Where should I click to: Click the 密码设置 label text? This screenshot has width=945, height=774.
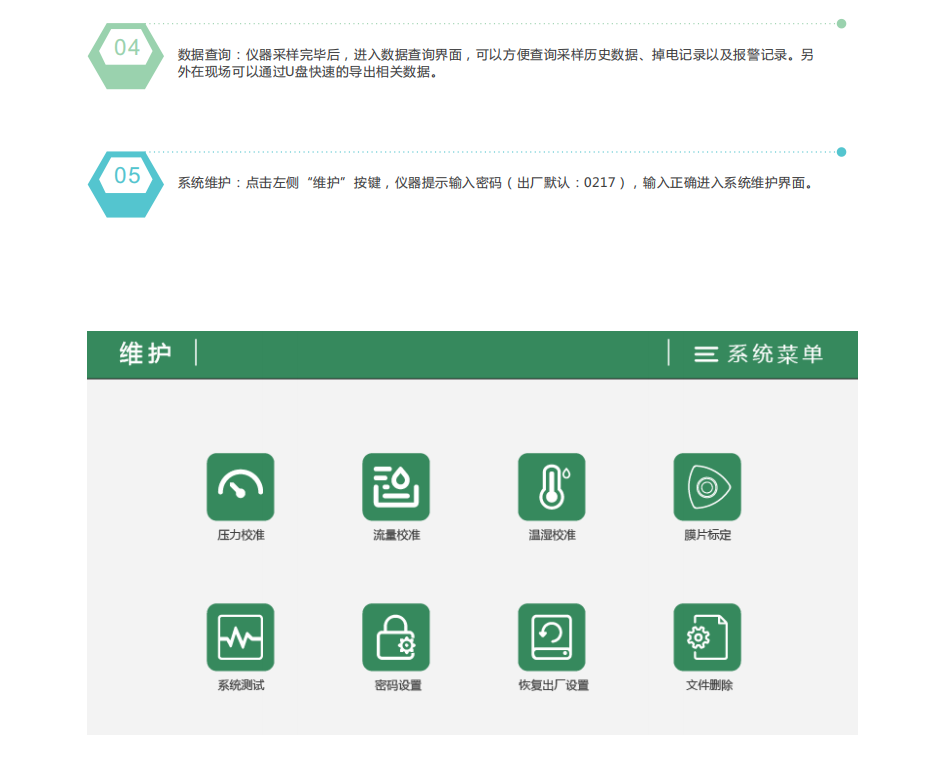point(398,685)
